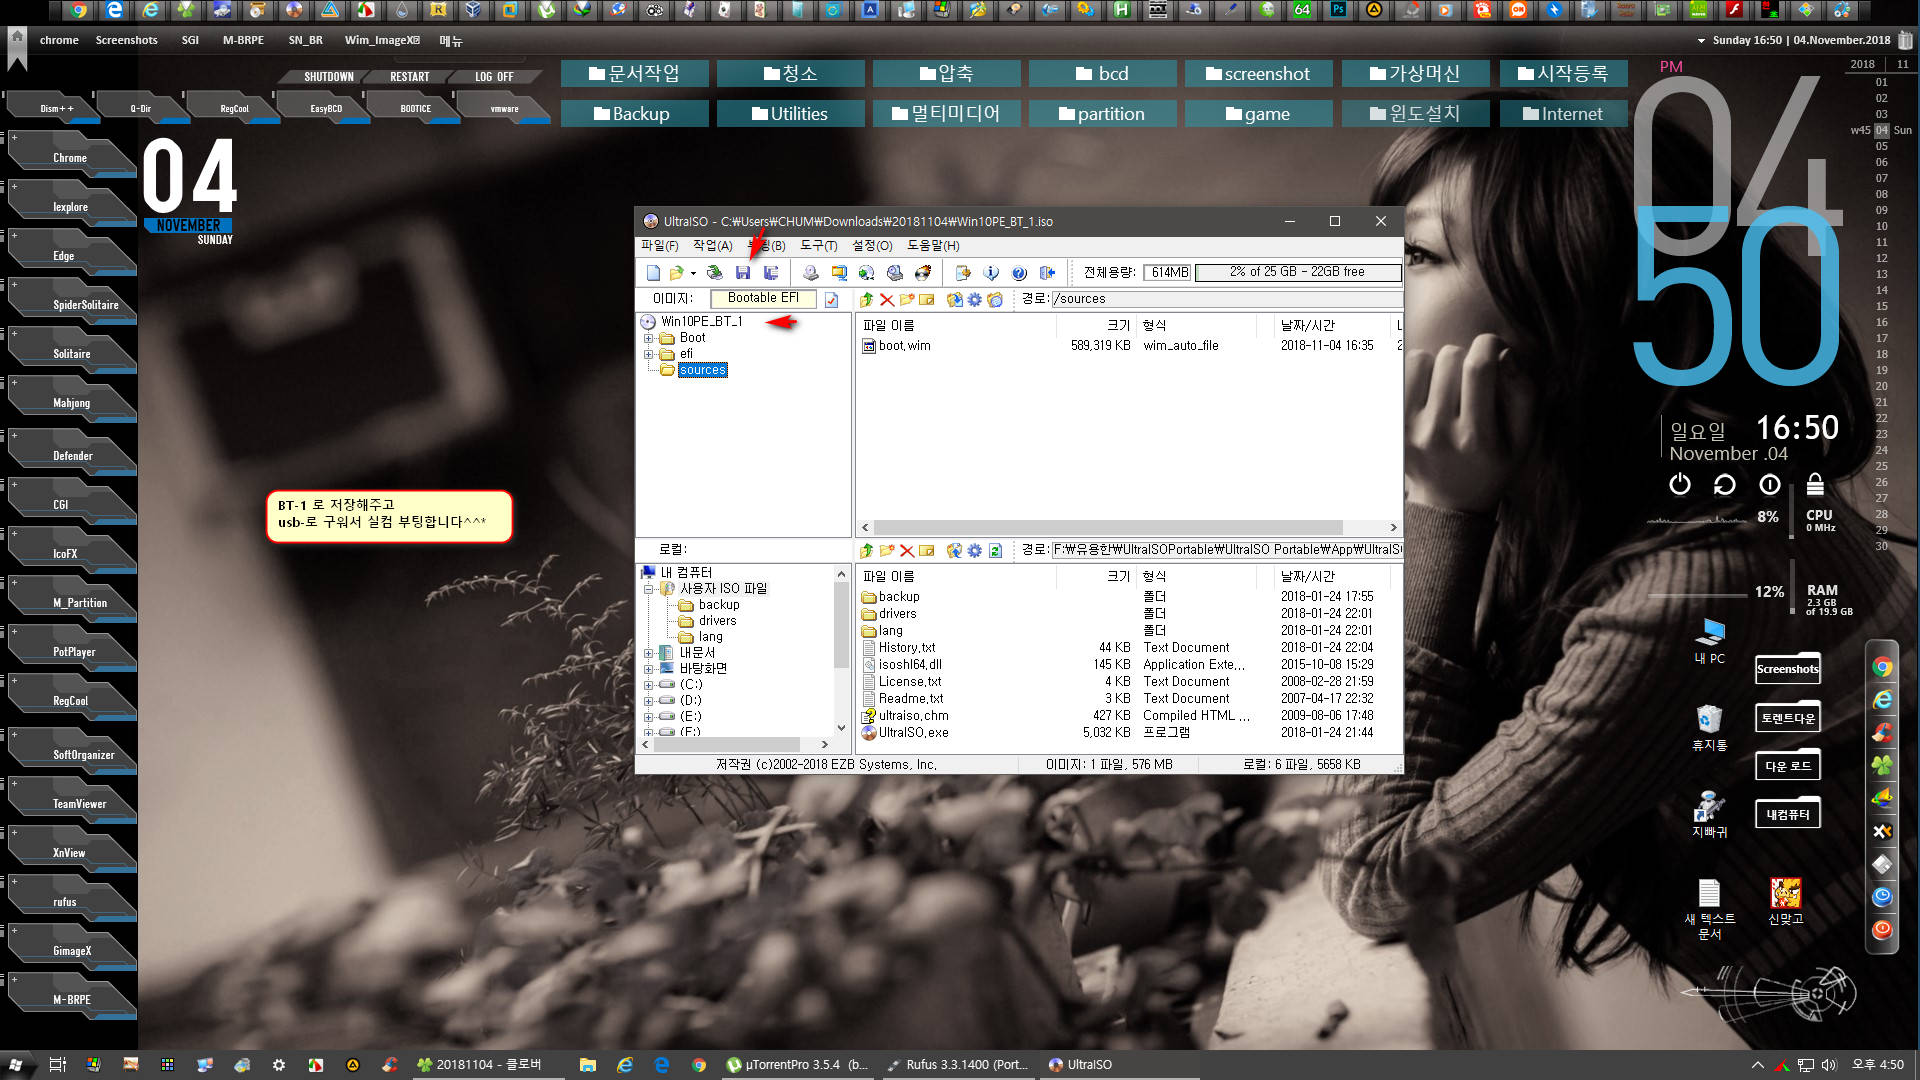
Task: Click the Save floppy disk icon
Action: (743, 273)
